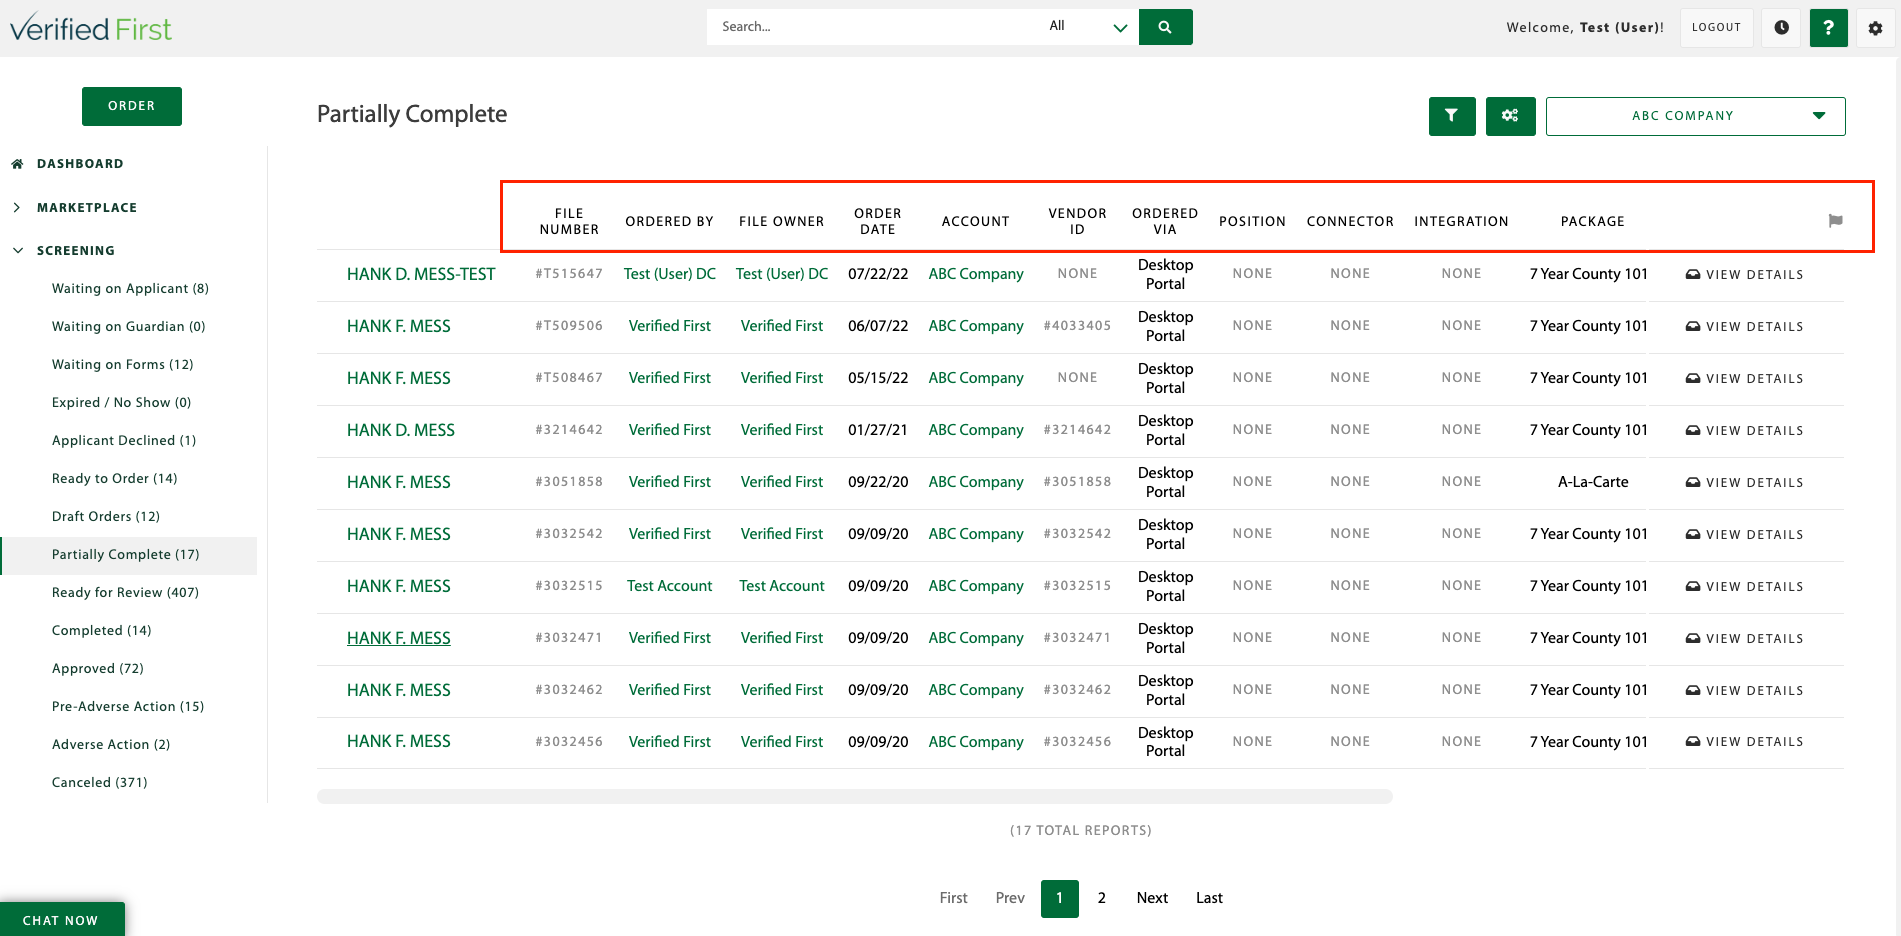Click vendor ID #4033405 cell

1077,326
